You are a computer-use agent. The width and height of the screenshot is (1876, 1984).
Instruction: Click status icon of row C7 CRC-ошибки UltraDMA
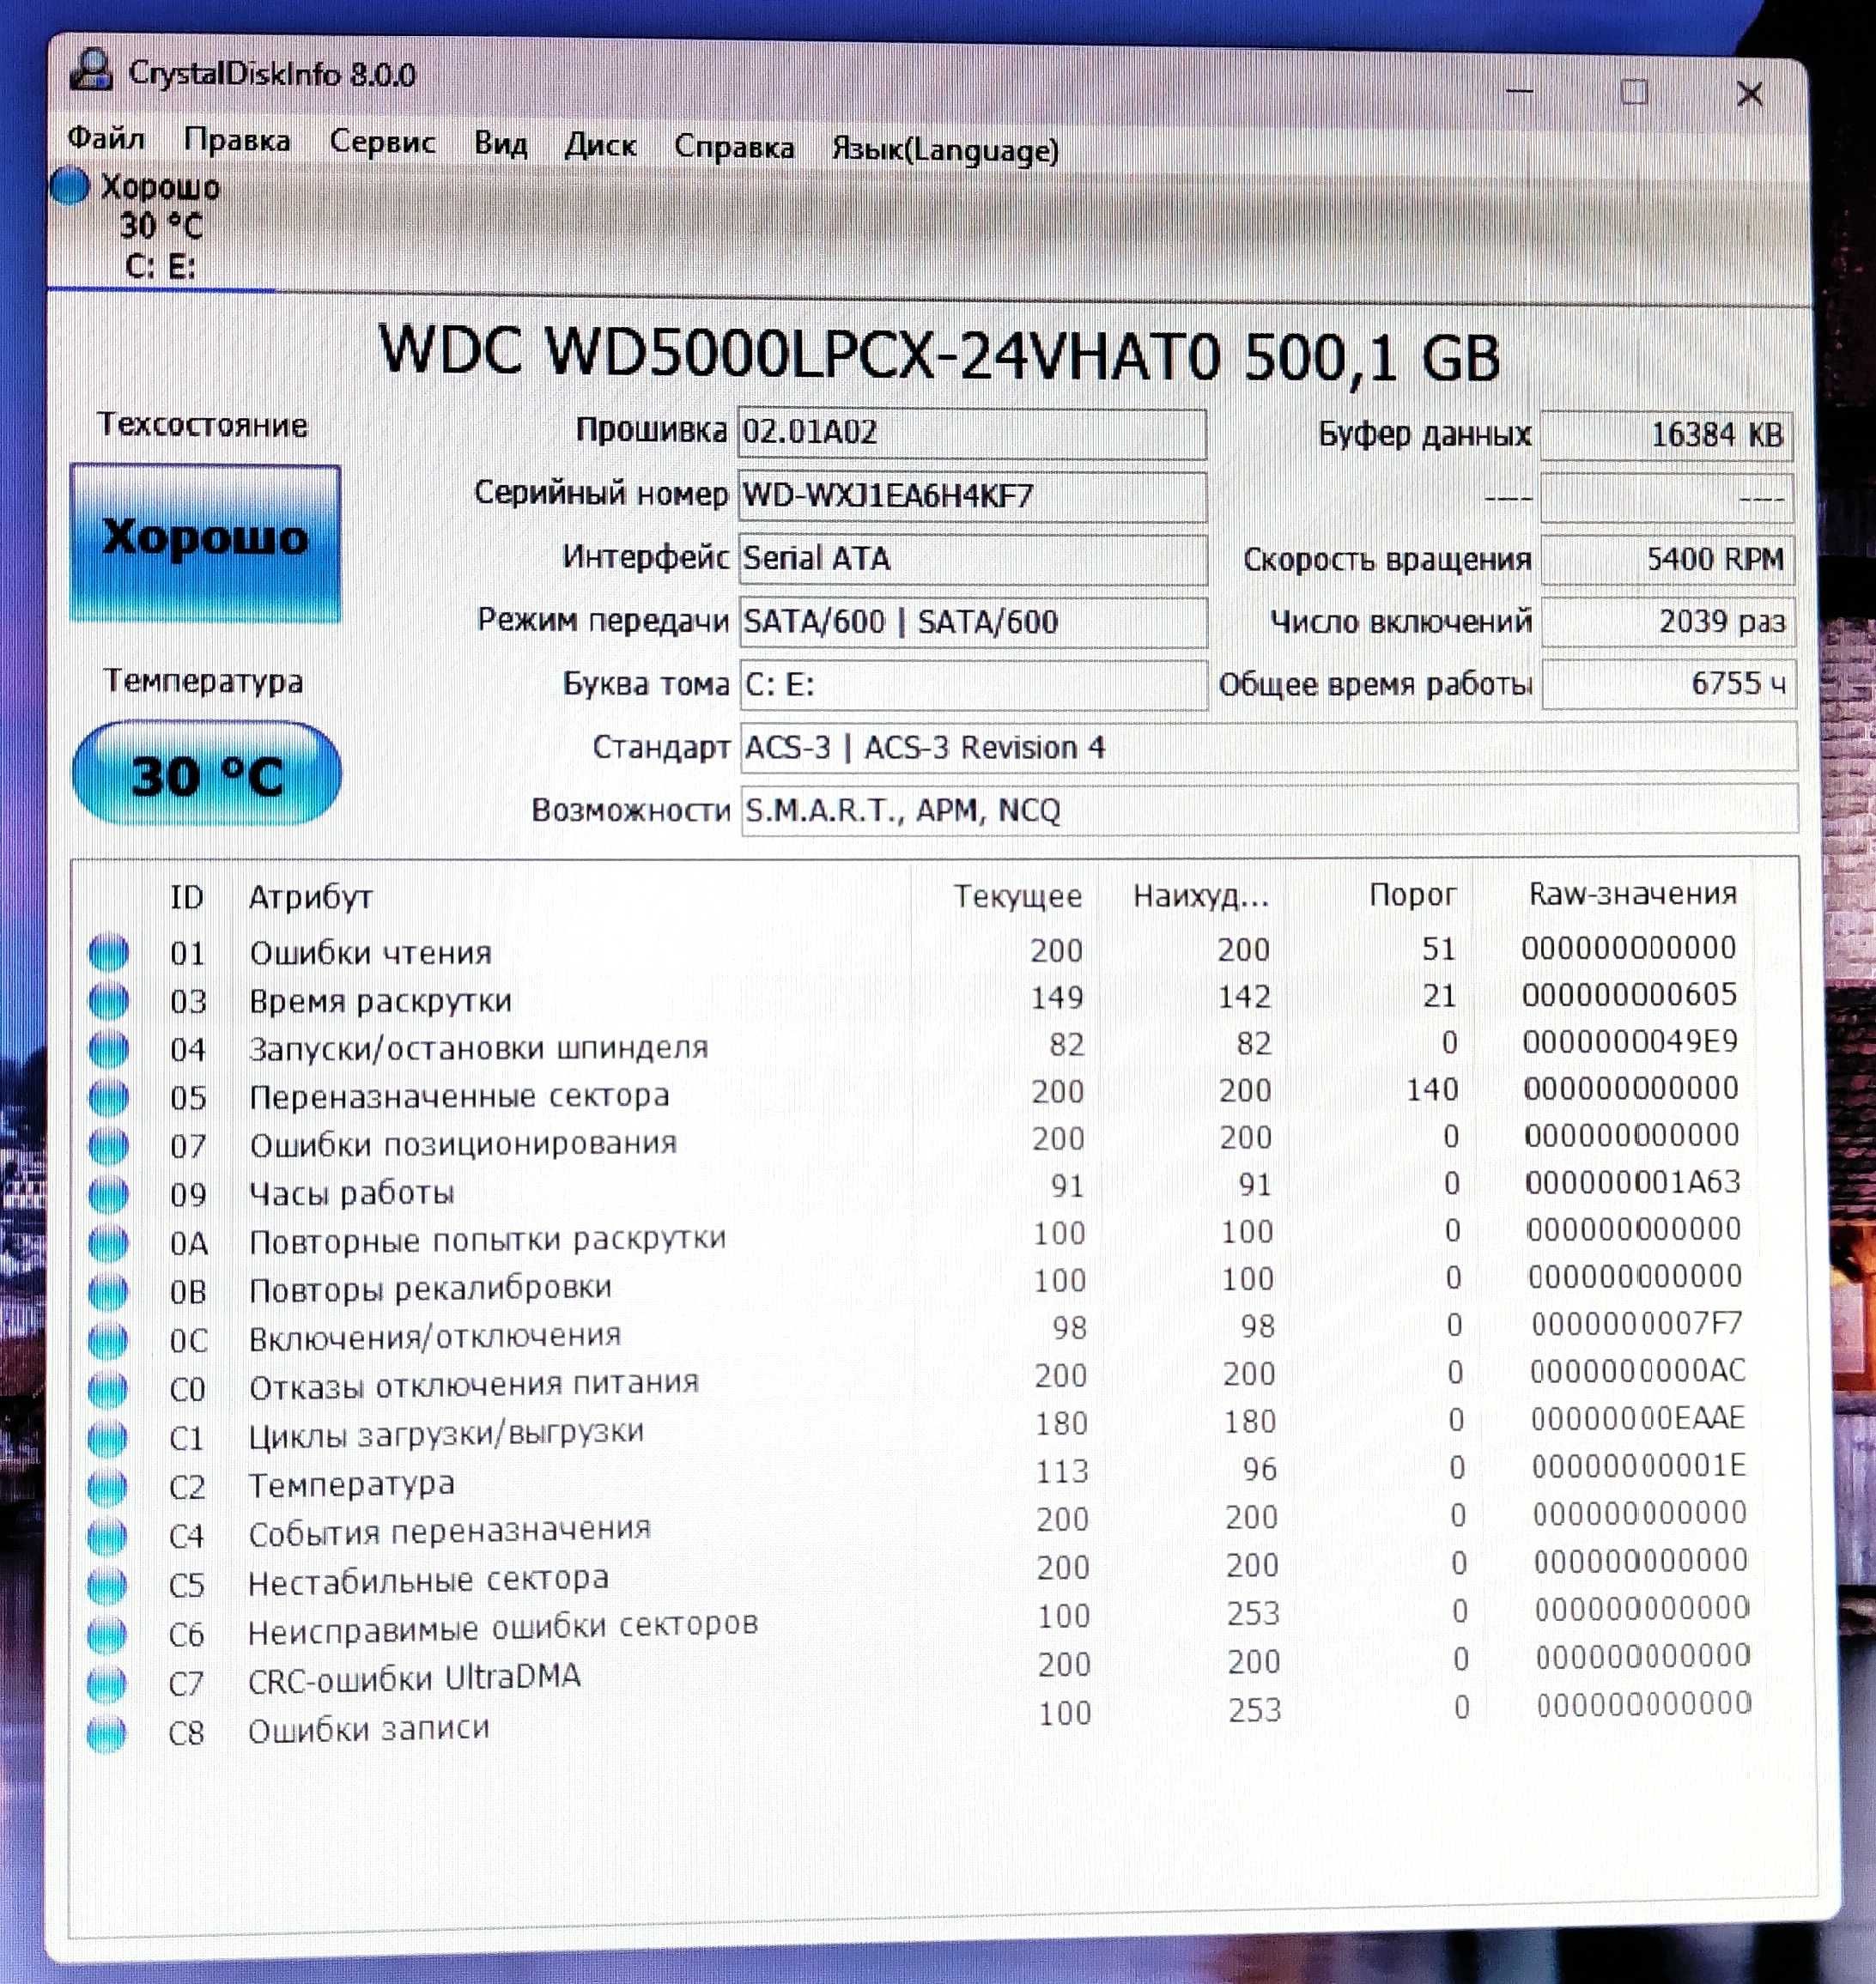(x=107, y=1684)
